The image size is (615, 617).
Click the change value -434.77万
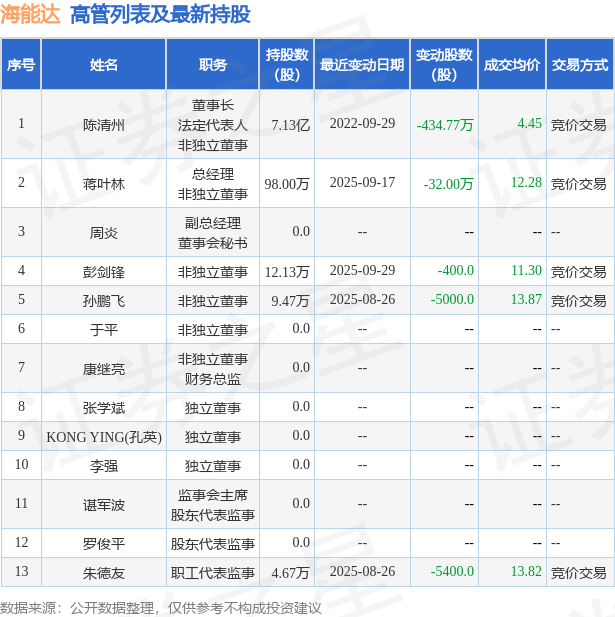click(445, 125)
